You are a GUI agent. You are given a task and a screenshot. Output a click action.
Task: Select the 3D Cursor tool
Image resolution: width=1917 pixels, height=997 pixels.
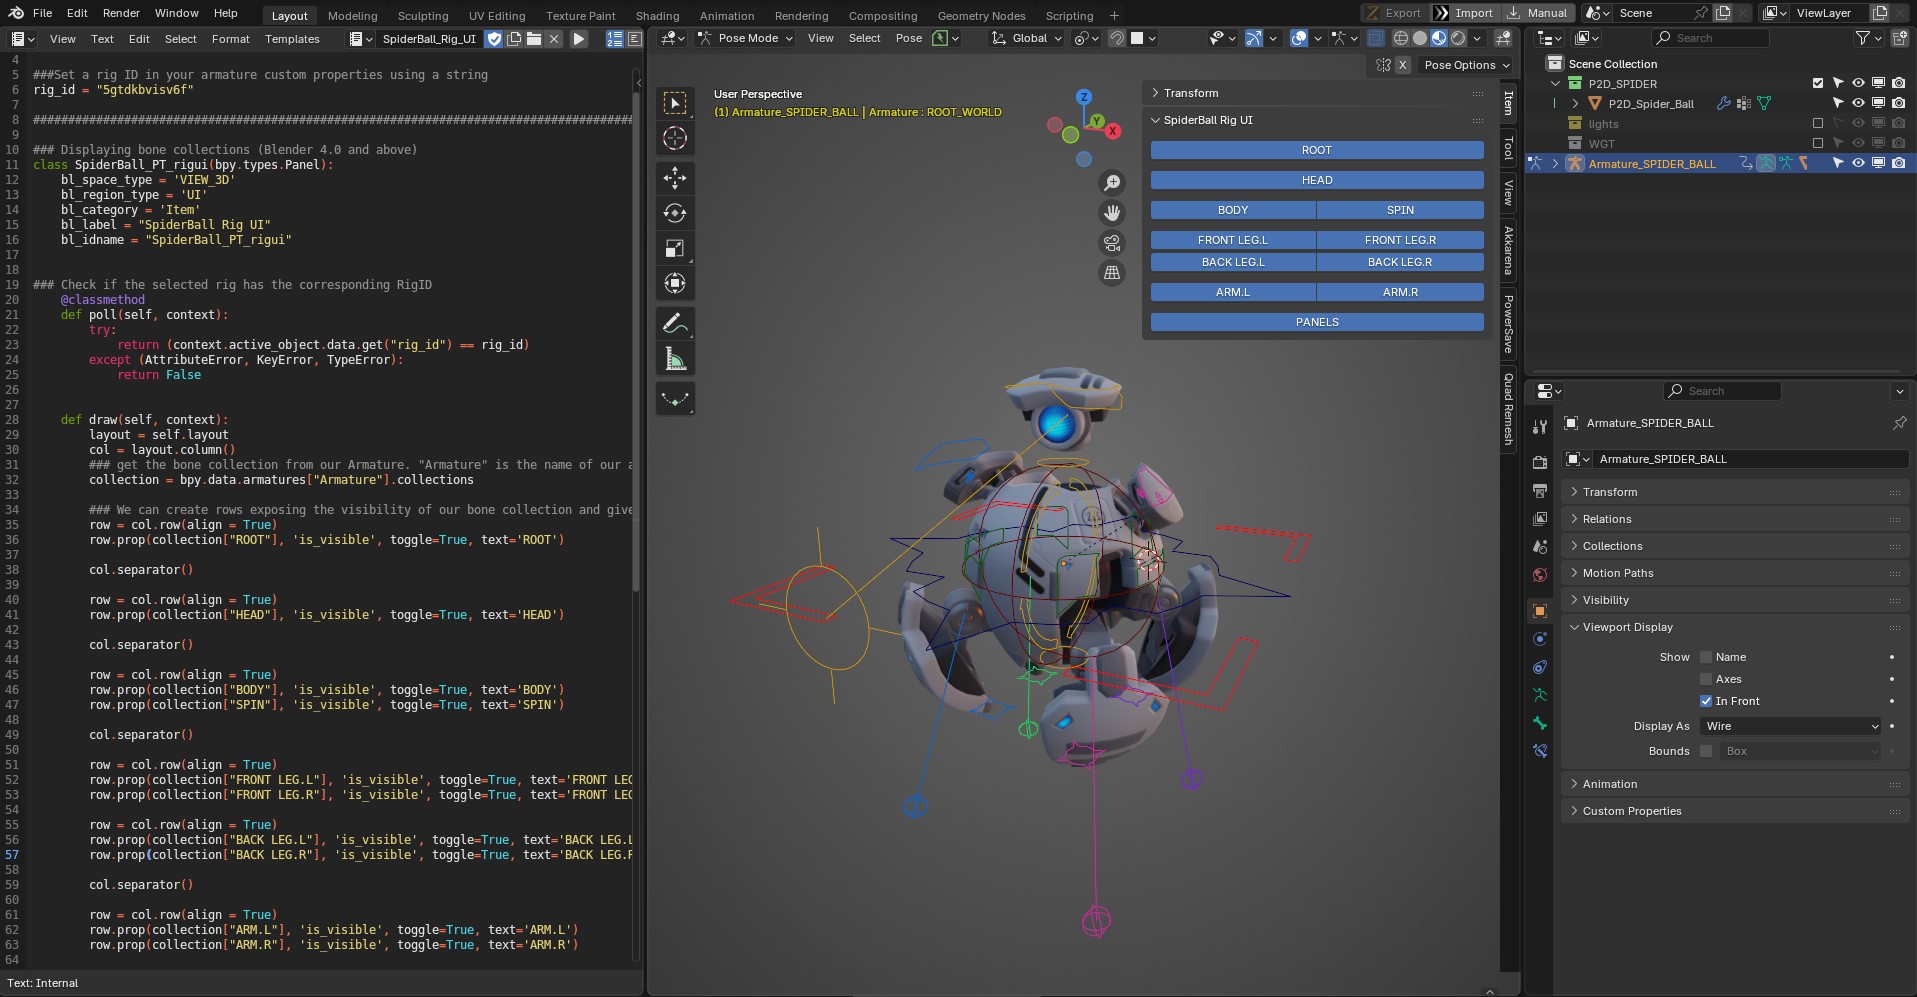click(x=675, y=138)
